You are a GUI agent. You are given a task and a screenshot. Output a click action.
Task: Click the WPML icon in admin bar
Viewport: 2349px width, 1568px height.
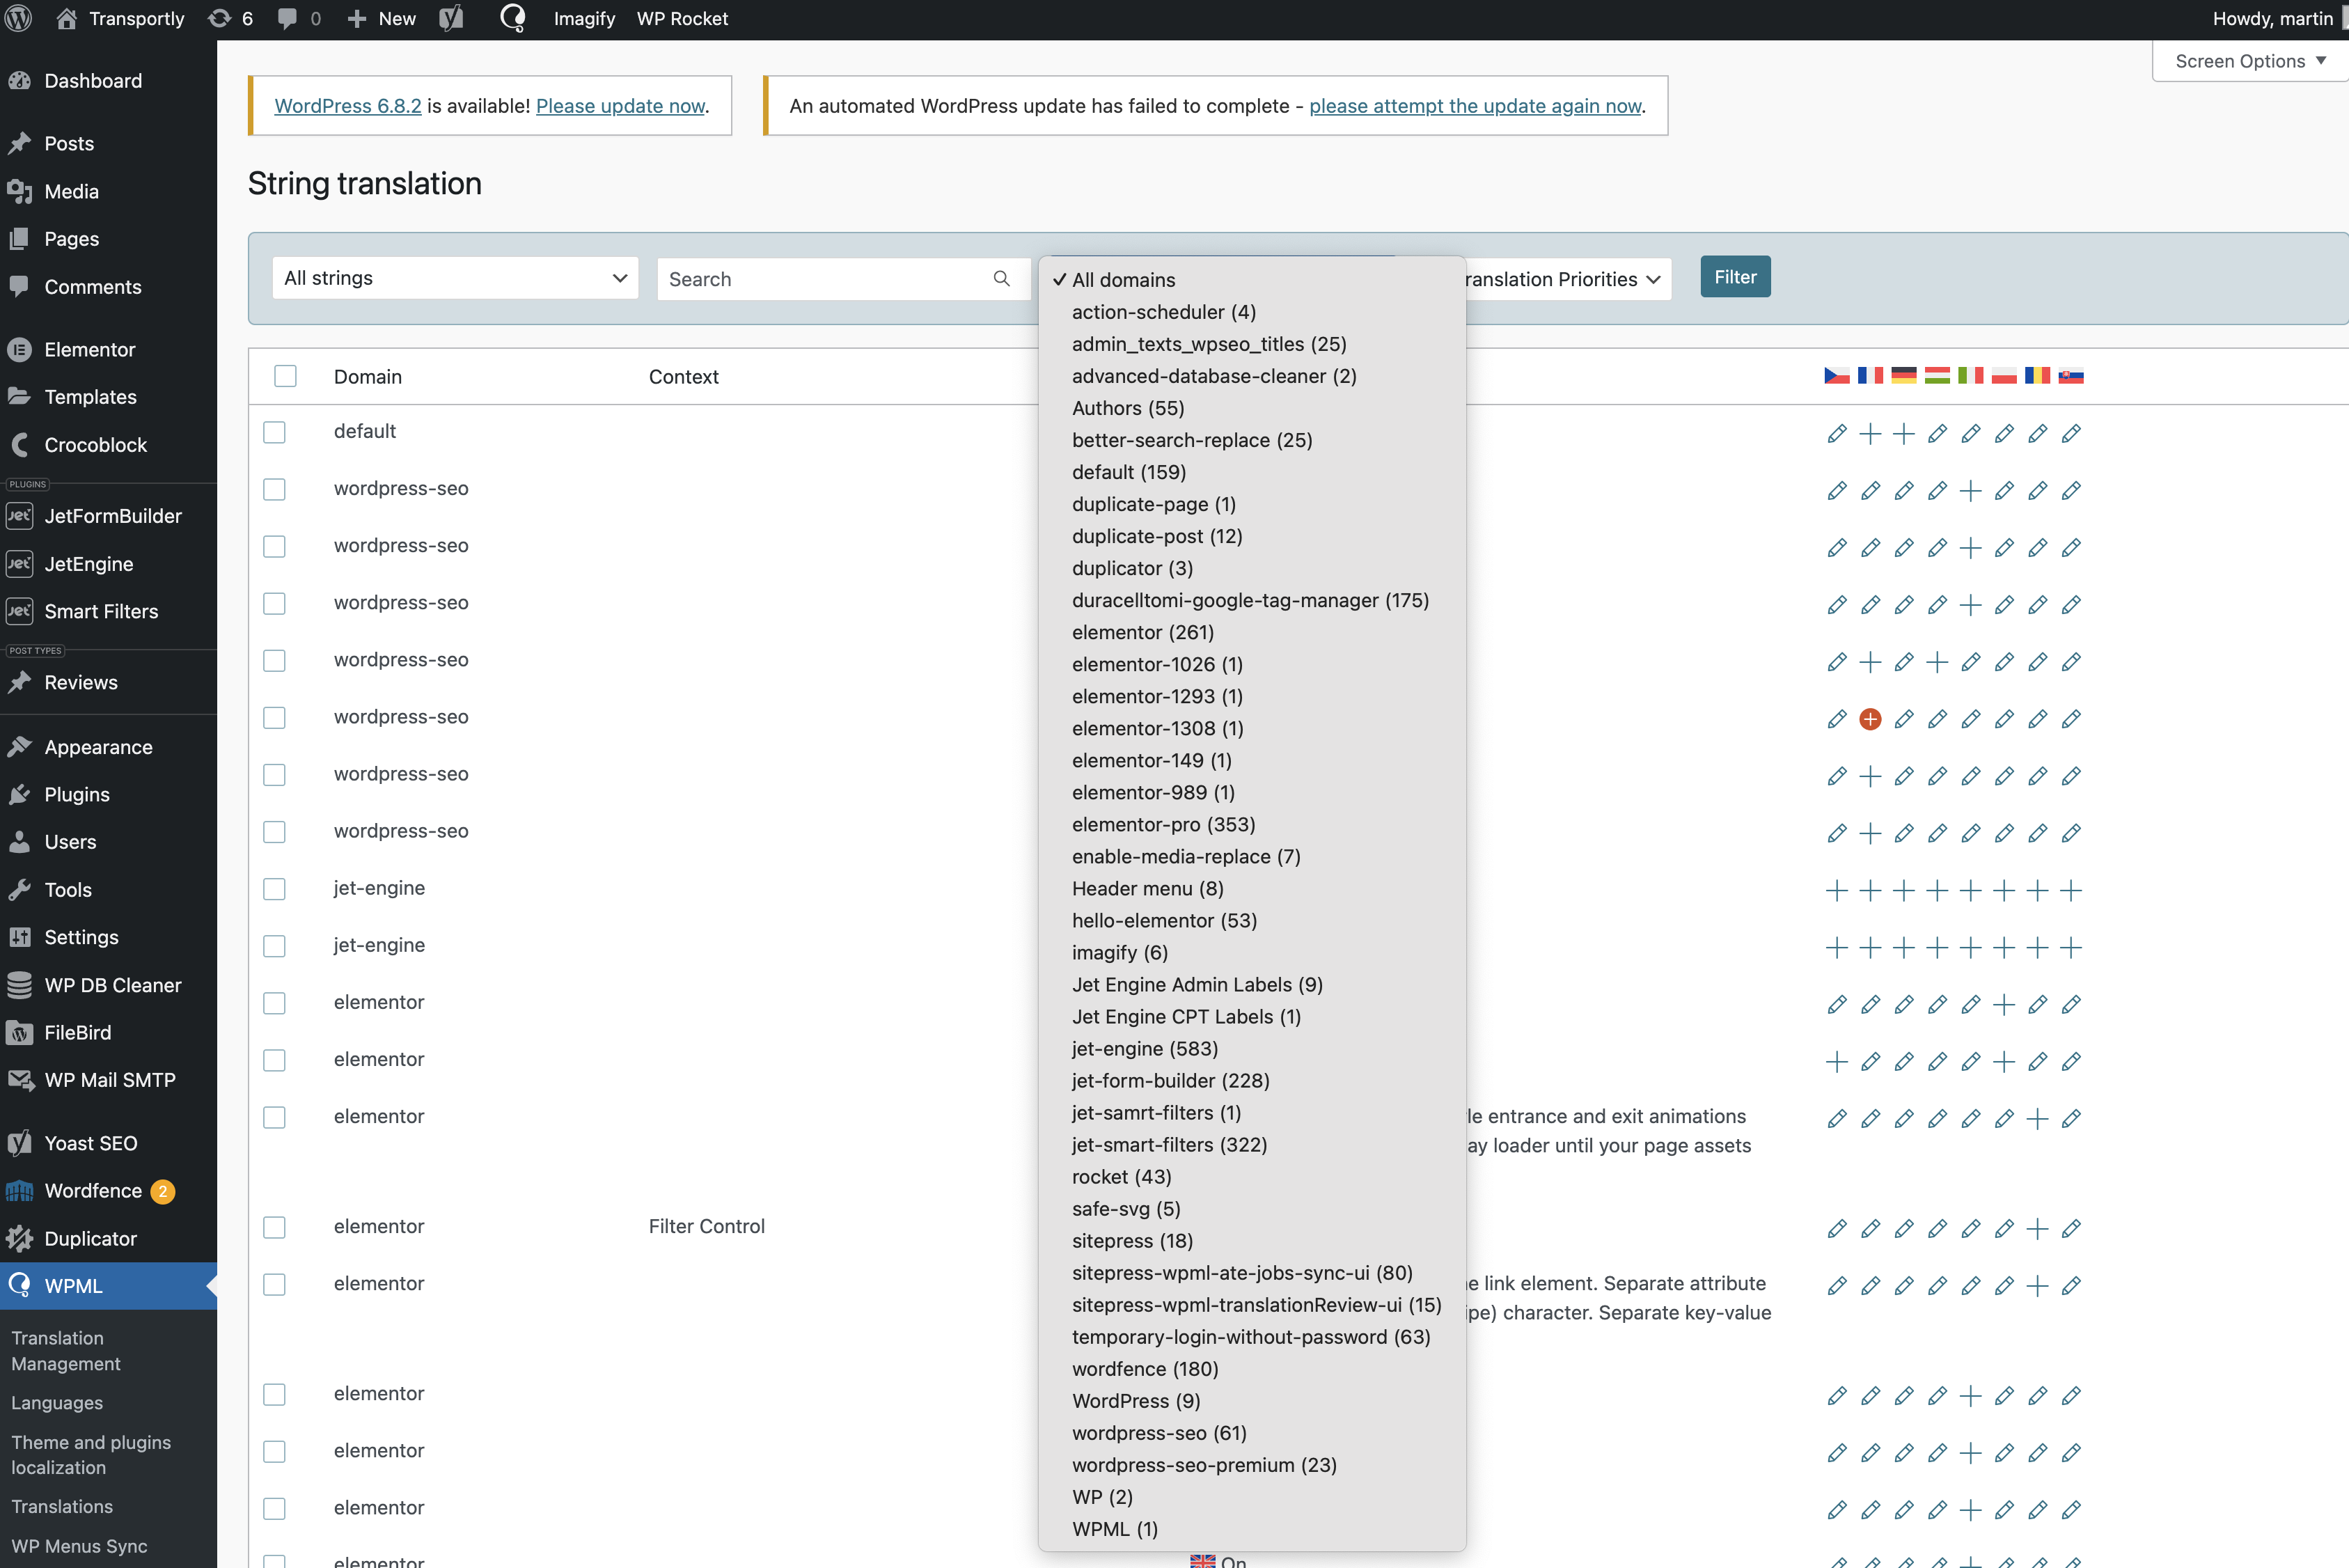(512, 18)
